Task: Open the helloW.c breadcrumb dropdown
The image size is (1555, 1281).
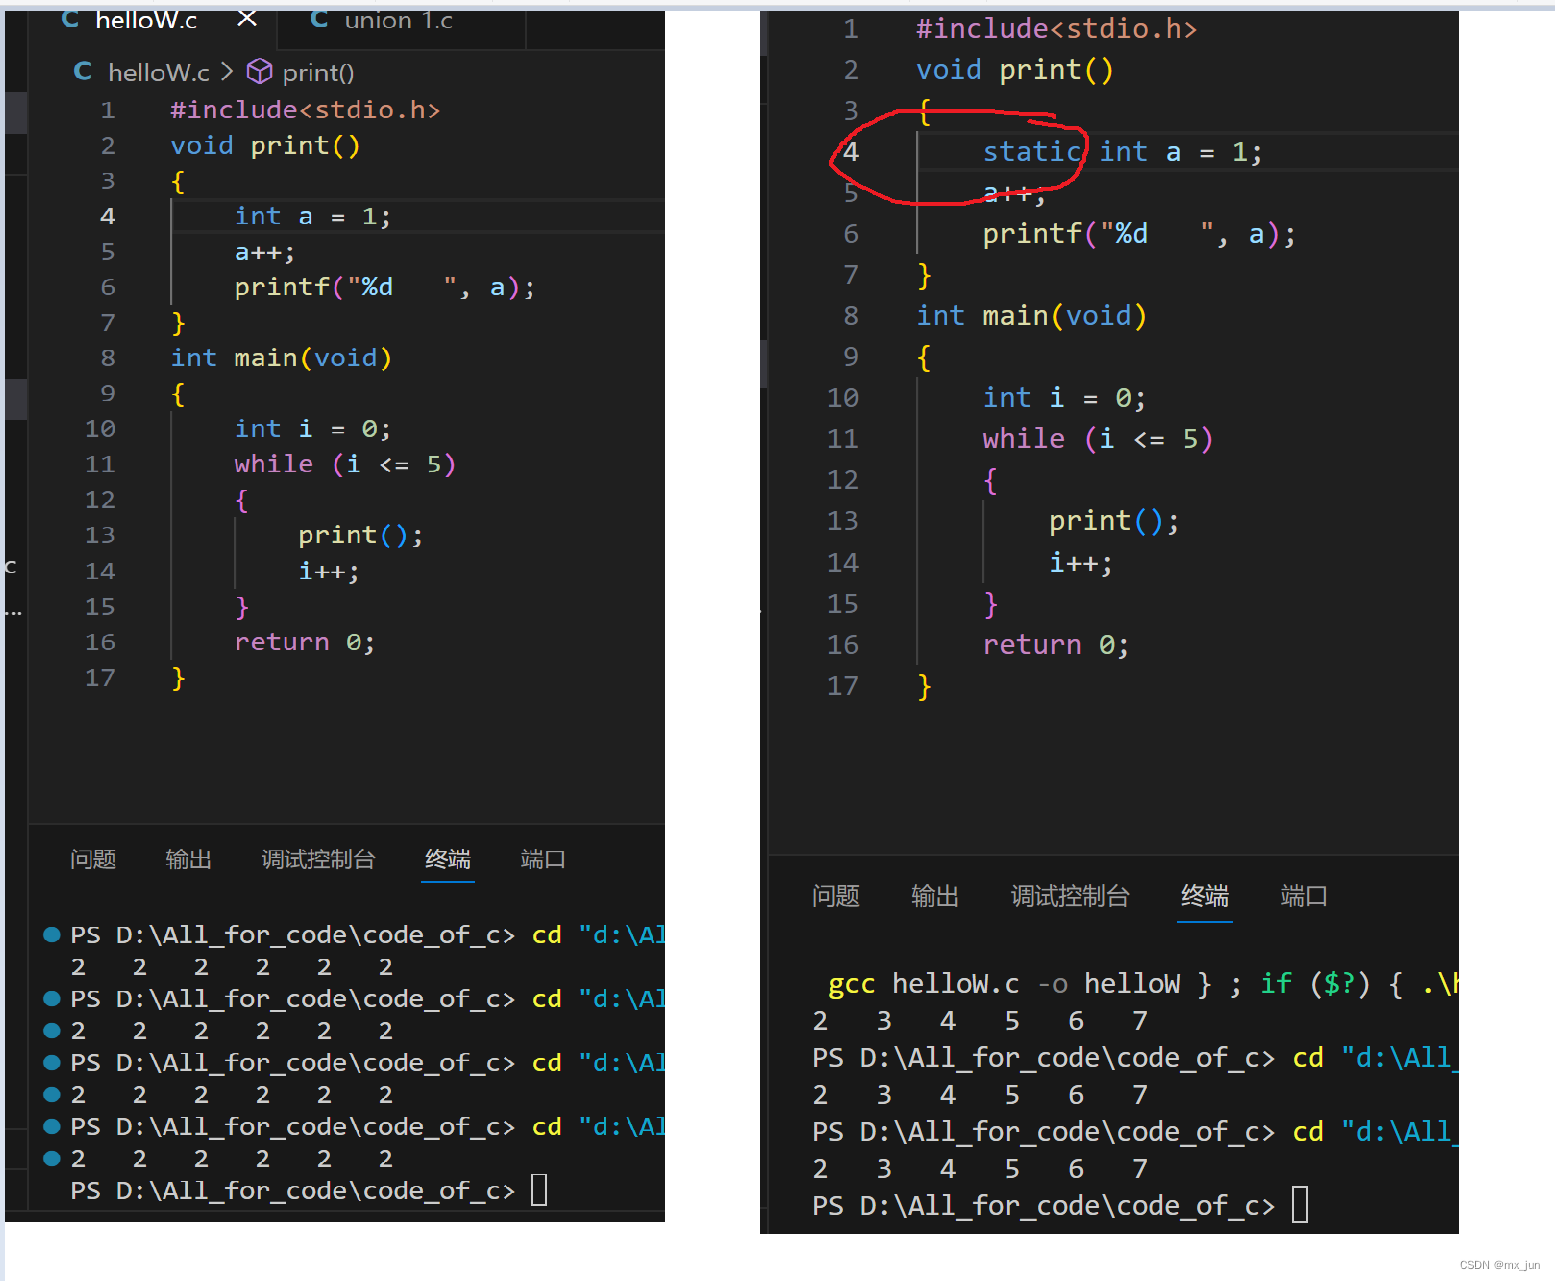Action: coord(158,71)
